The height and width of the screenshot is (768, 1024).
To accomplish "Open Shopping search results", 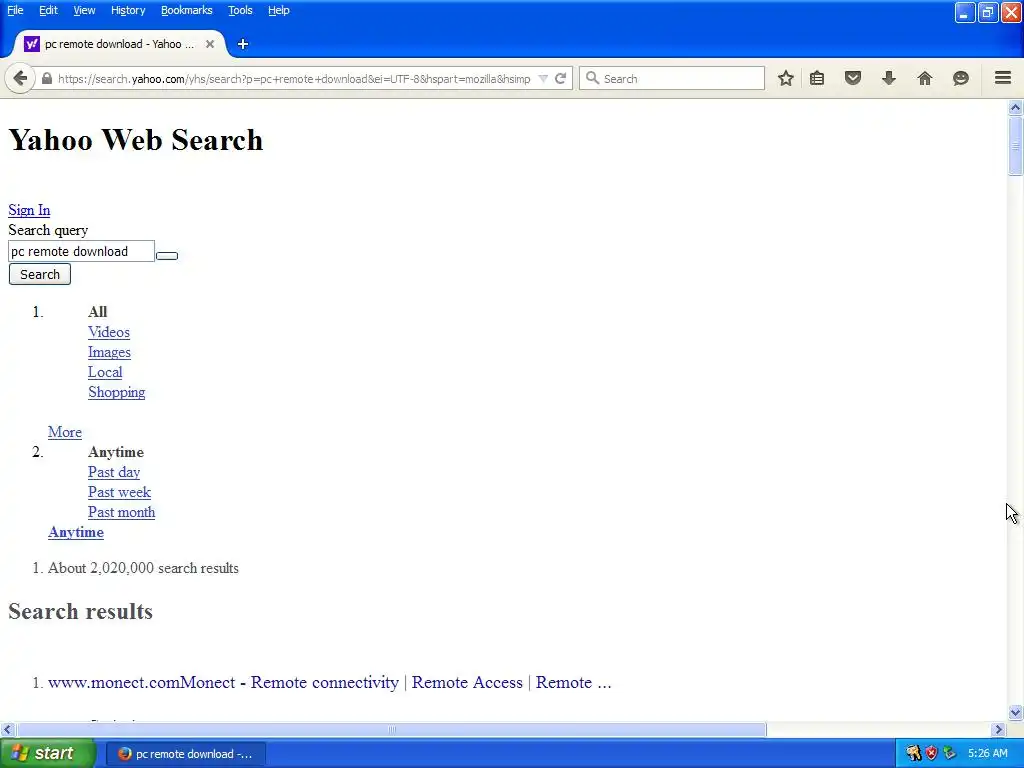I will click(x=117, y=392).
